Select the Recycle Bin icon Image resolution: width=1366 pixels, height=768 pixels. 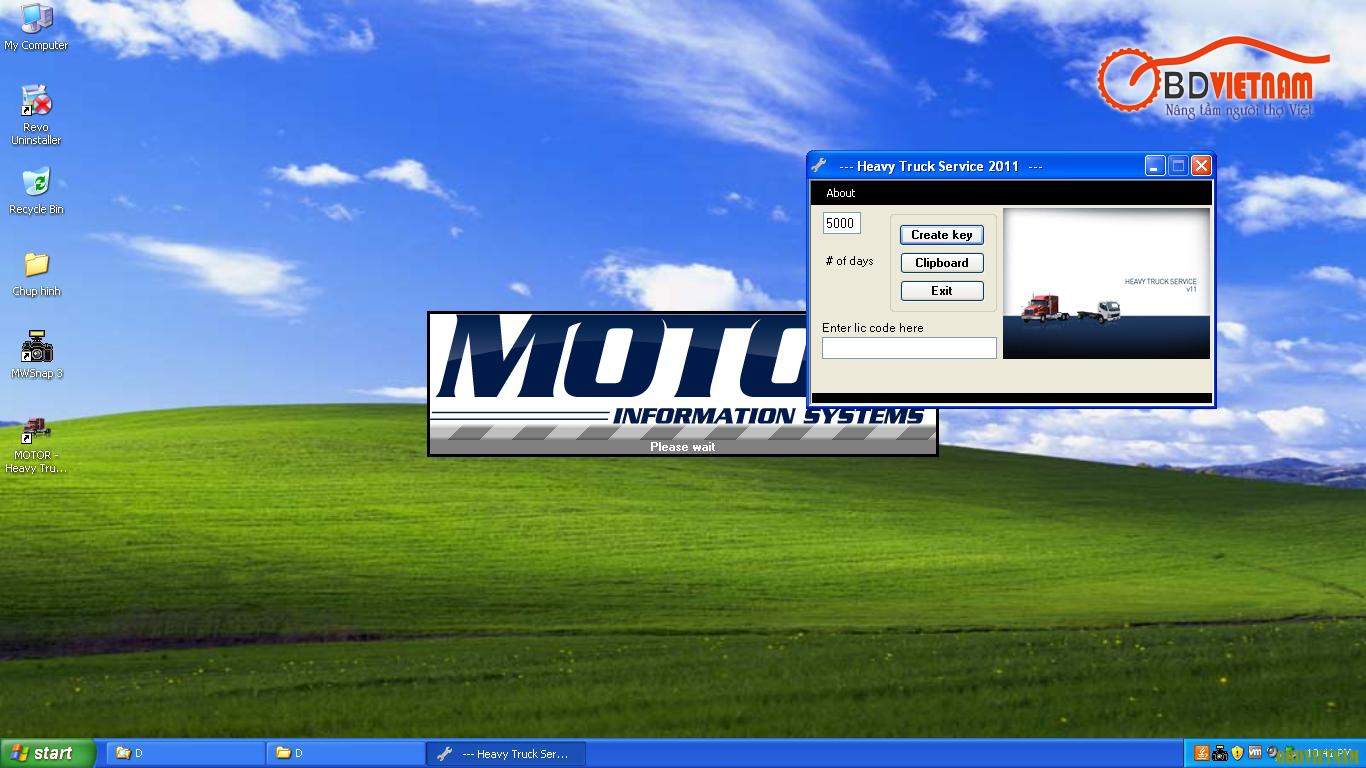point(36,190)
